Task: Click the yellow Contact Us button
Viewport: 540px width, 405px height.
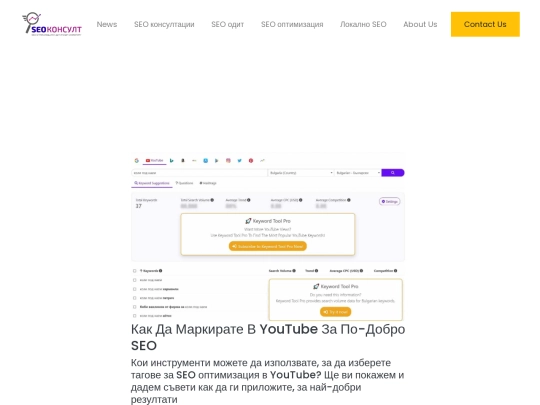Action: (x=485, y=24)
